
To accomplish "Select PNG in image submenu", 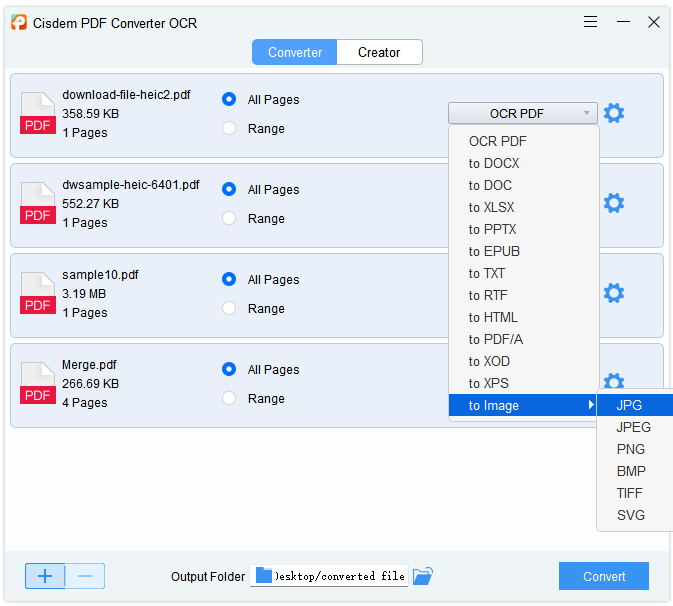I will (635, 449).
